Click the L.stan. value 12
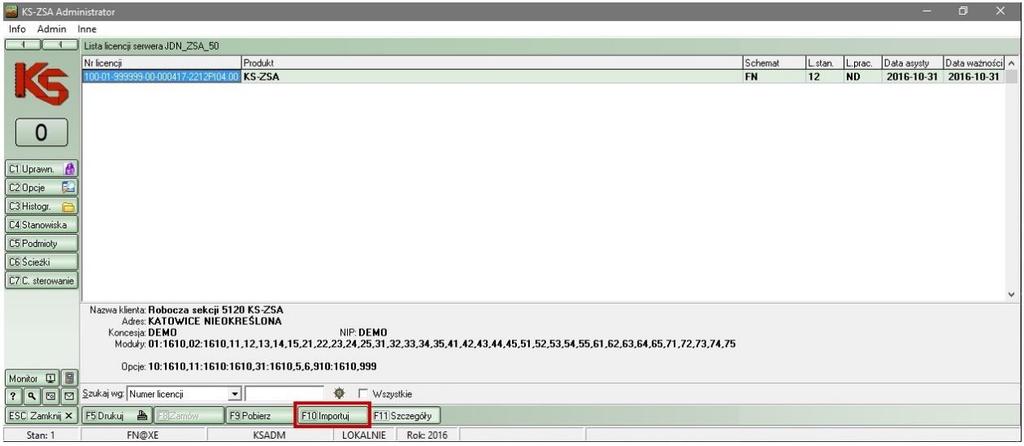This screenshot has width=1024, height=446. [824, 76]
